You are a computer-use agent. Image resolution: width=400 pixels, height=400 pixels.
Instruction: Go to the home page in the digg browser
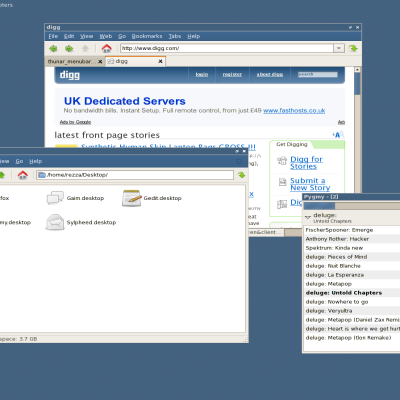(107, 49)
